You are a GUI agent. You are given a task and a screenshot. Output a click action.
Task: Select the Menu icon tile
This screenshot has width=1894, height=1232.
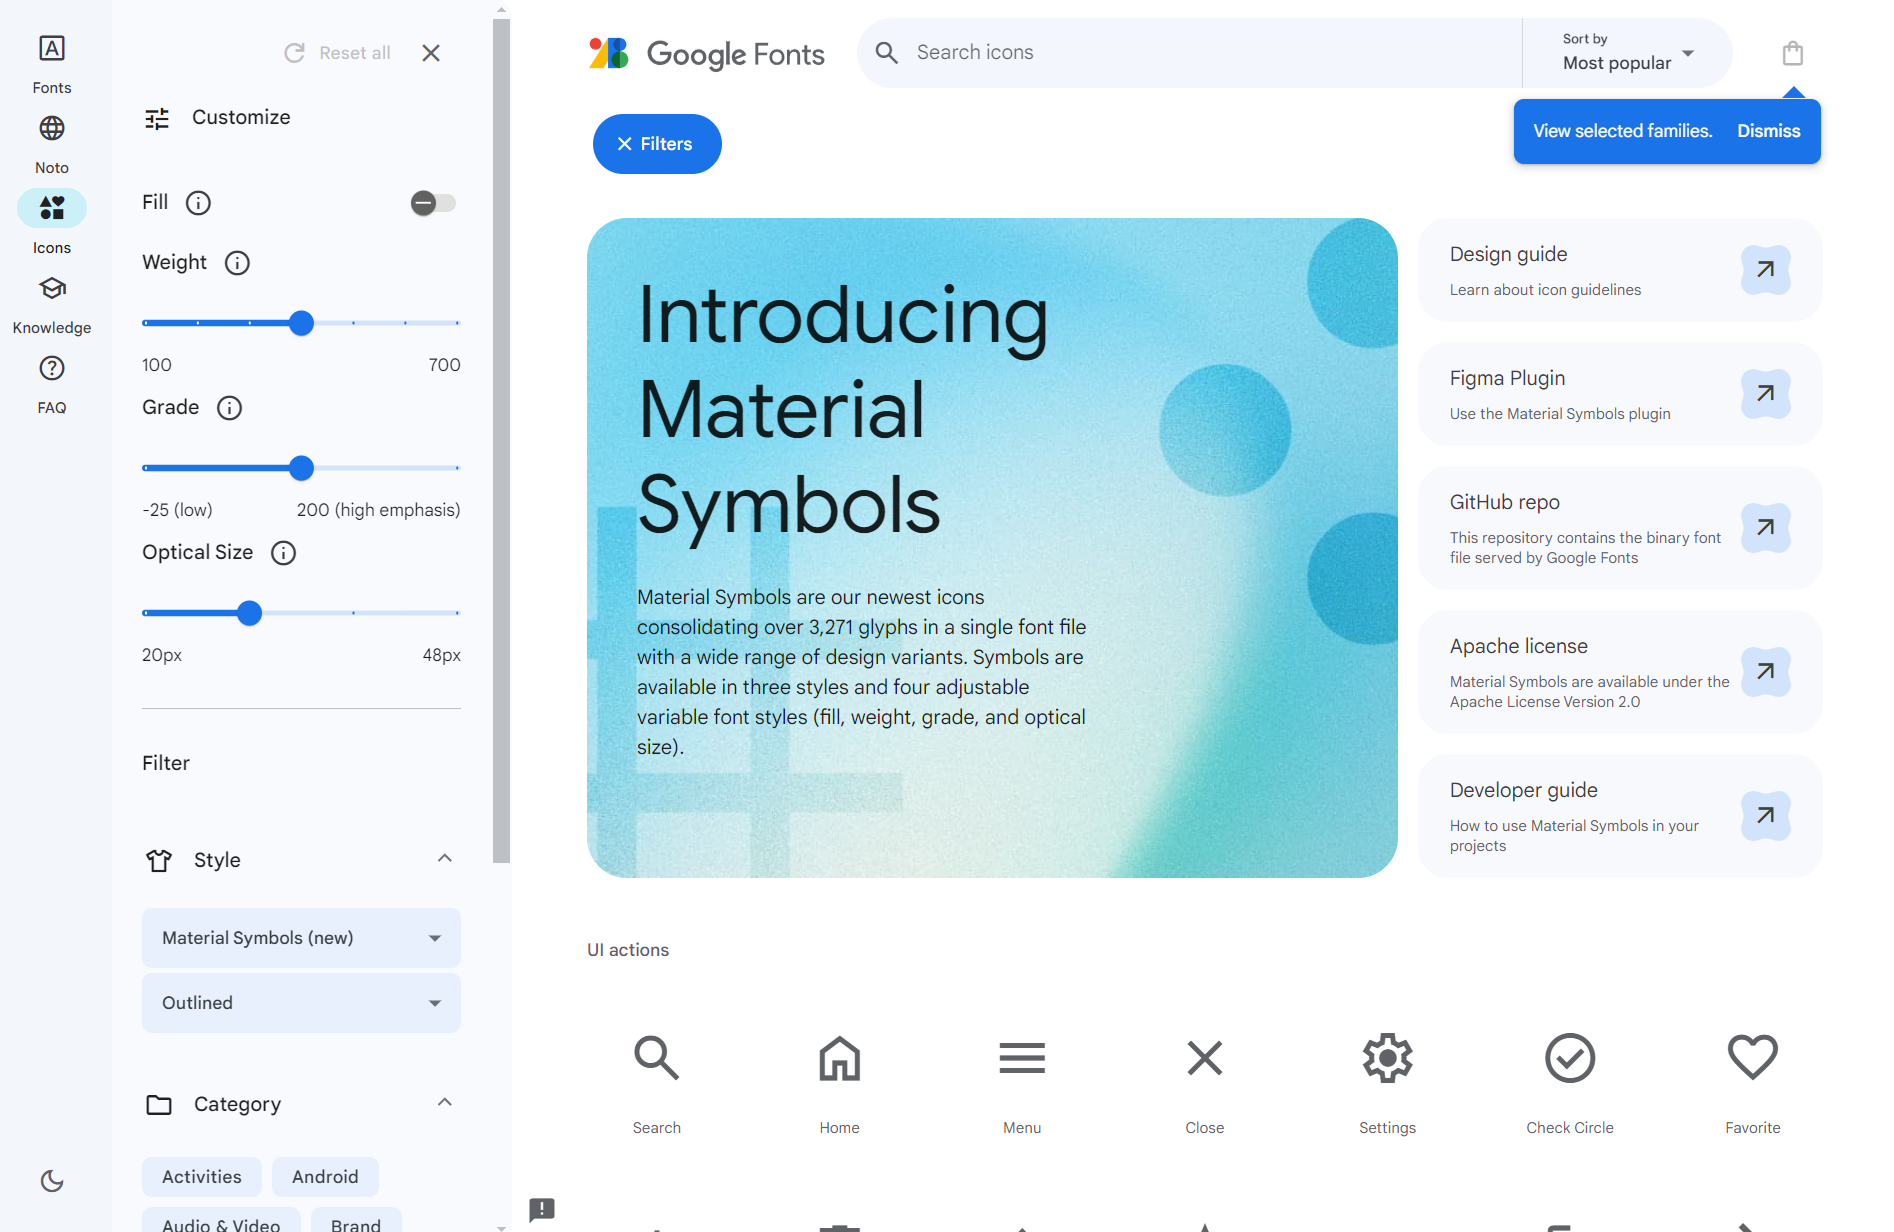(x=1022, y=1083)
